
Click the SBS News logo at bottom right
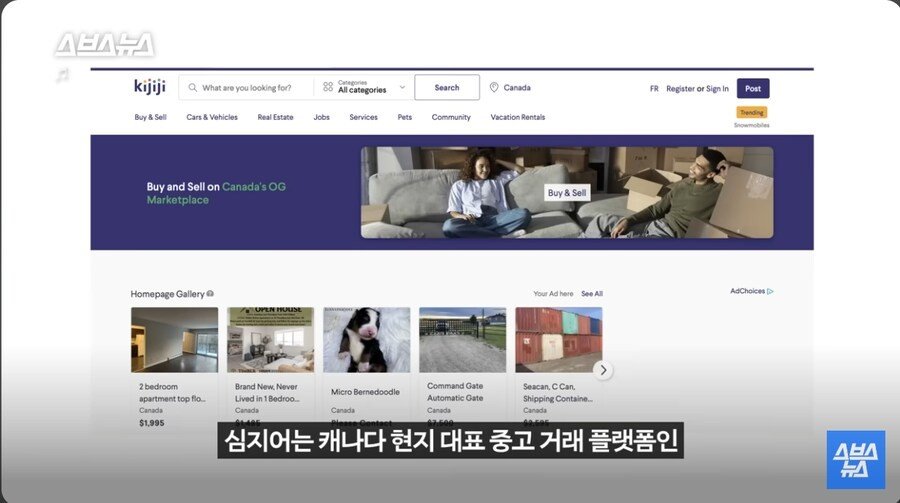[856, 460]
